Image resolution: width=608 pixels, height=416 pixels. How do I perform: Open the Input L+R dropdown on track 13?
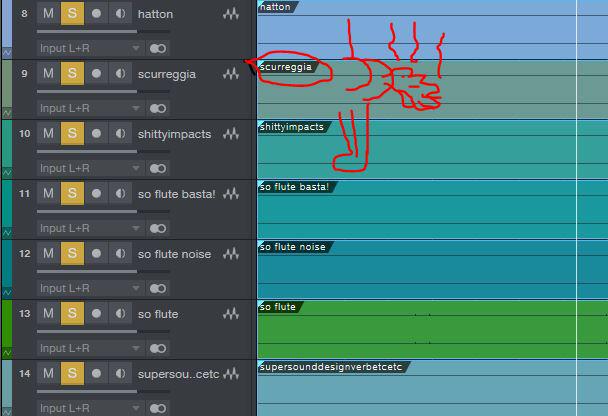pos(90,348)
